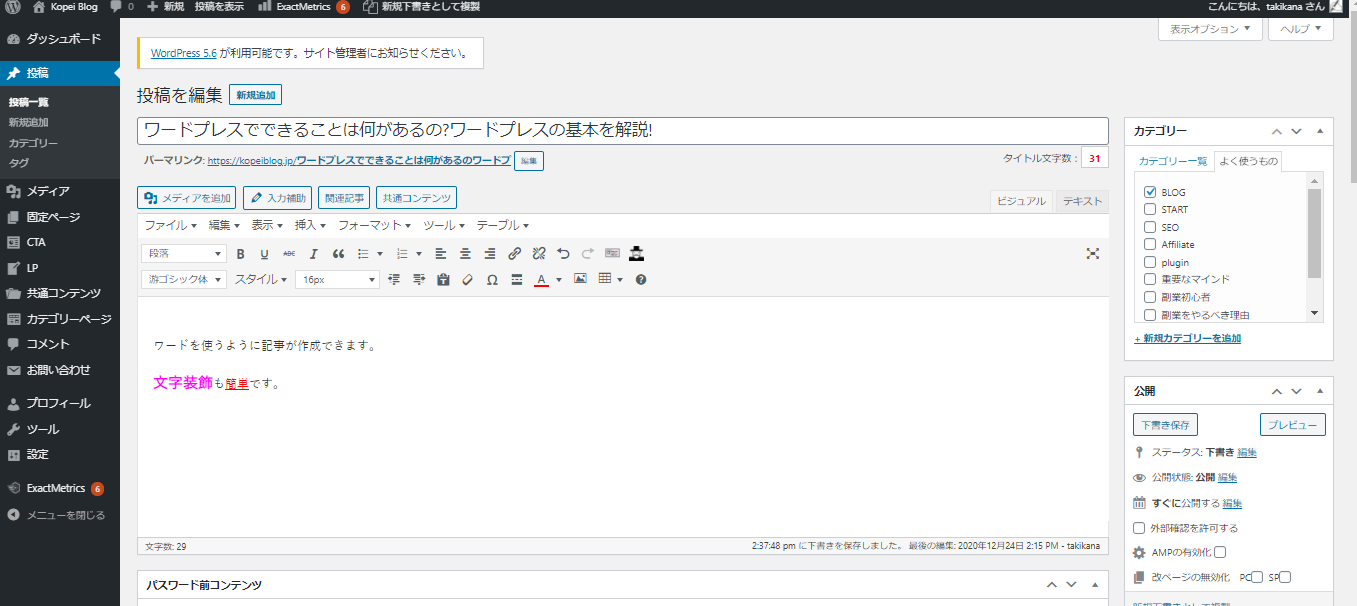1357x606 pixels.
Task: Click the red text color swatch button
Action: (x=541, y=280)
